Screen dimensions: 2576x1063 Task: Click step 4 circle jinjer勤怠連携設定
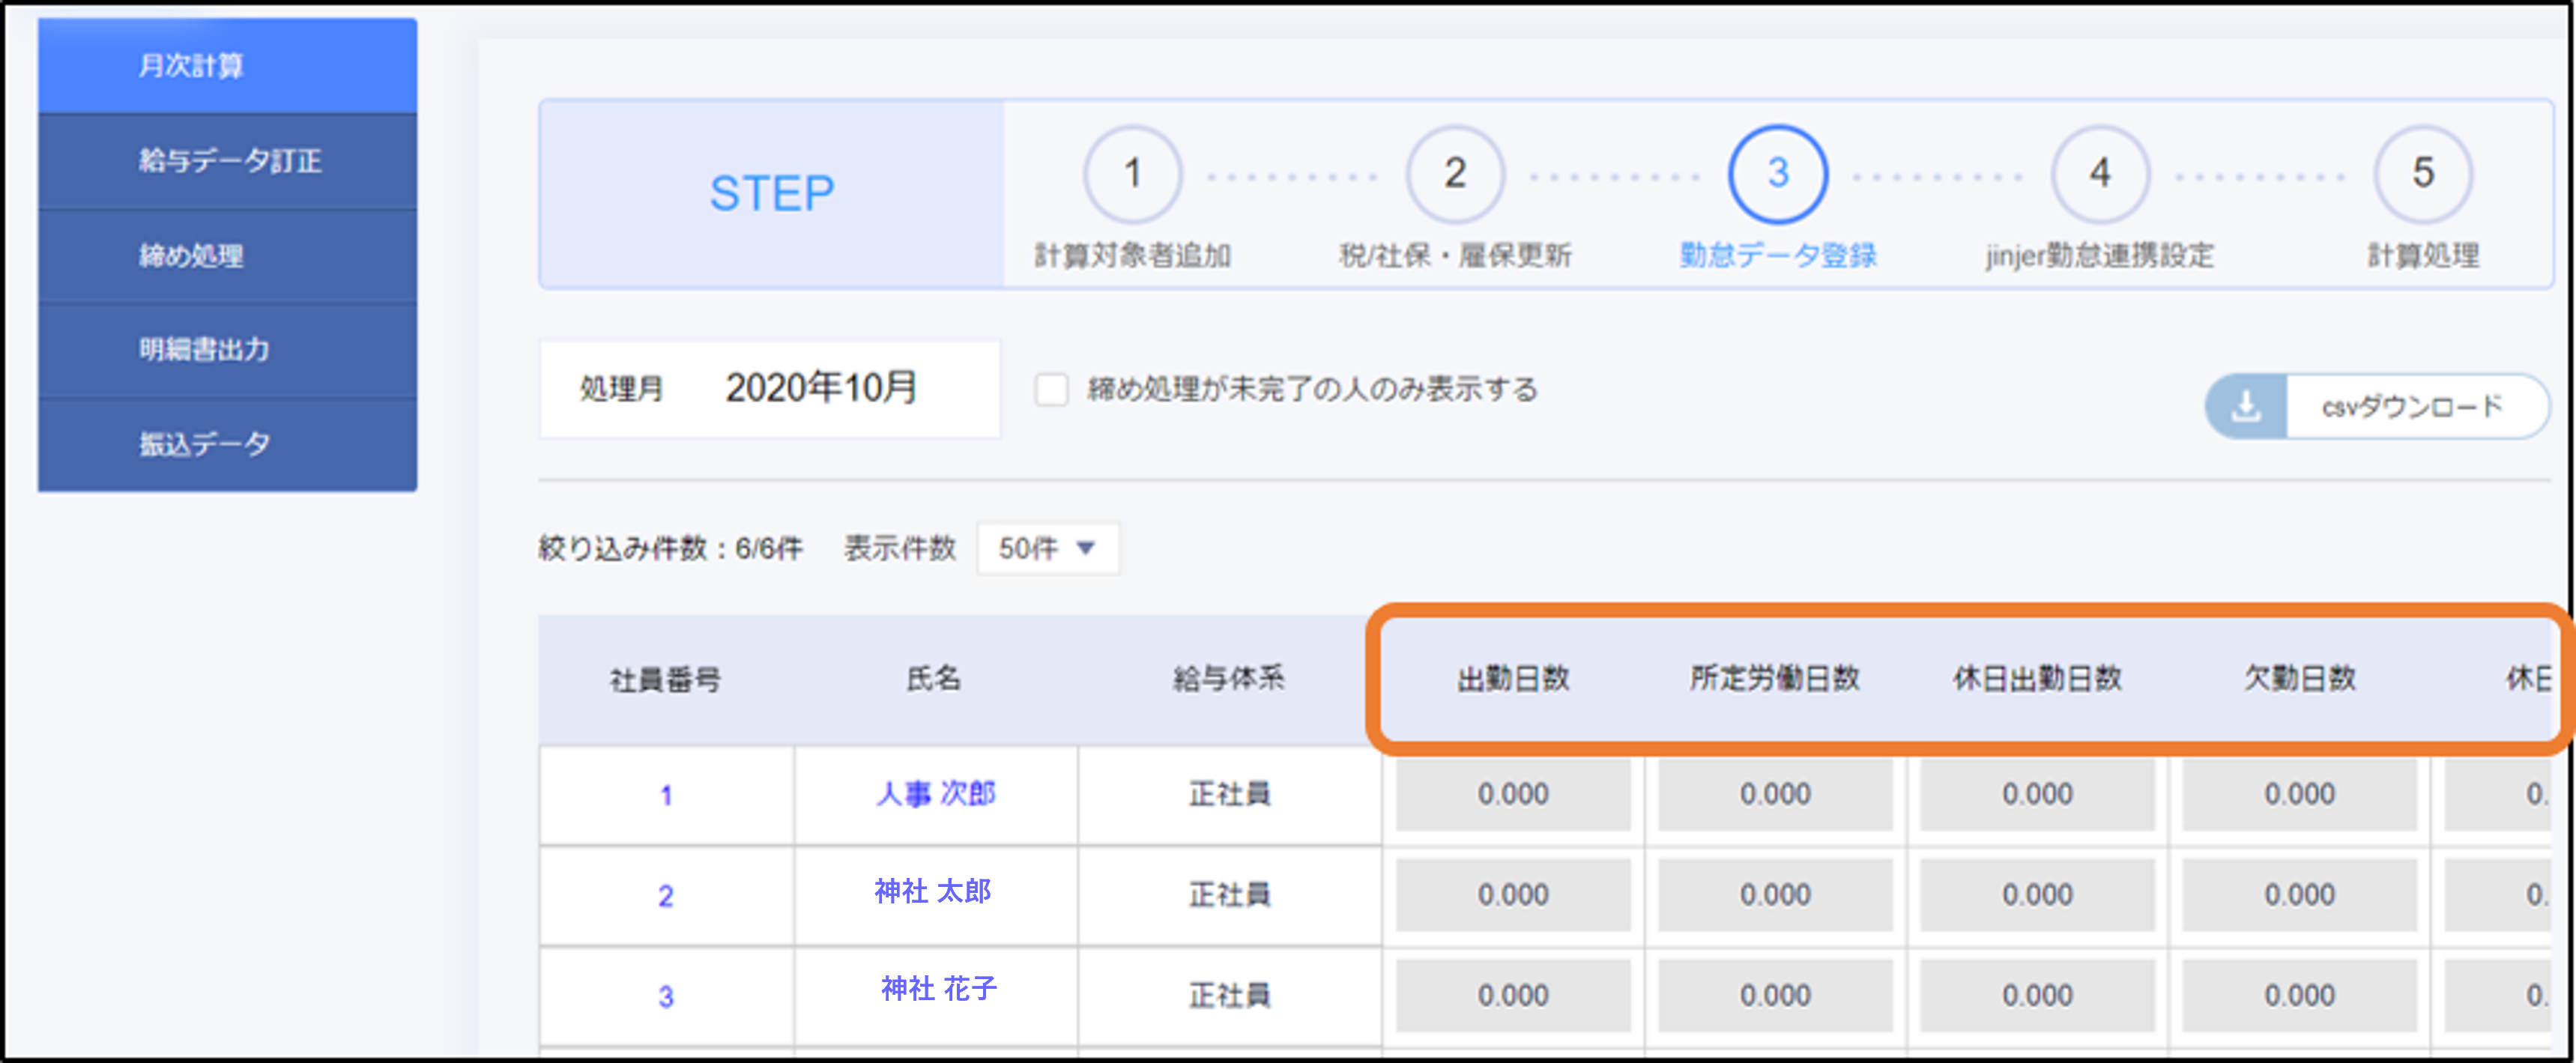pos(2100,174)
